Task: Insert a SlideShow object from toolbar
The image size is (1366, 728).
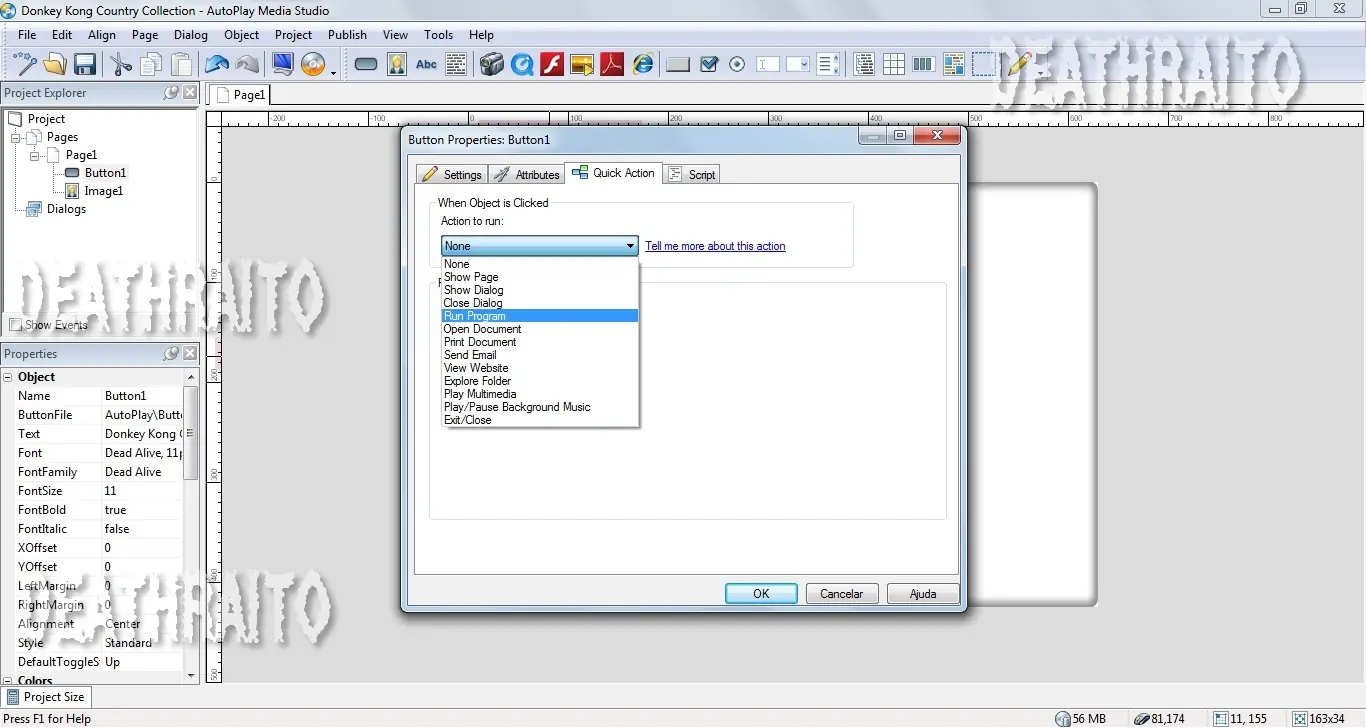Action: click(582, 65)
